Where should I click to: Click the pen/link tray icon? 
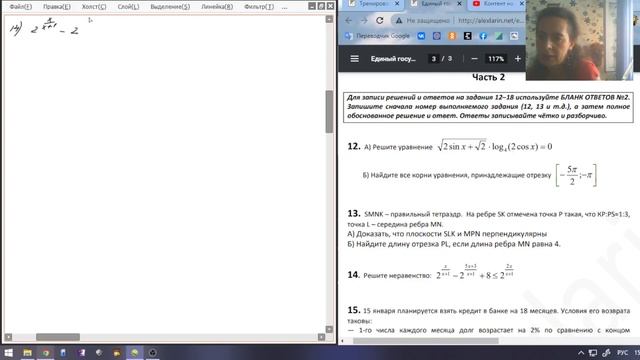coord(607,353)
